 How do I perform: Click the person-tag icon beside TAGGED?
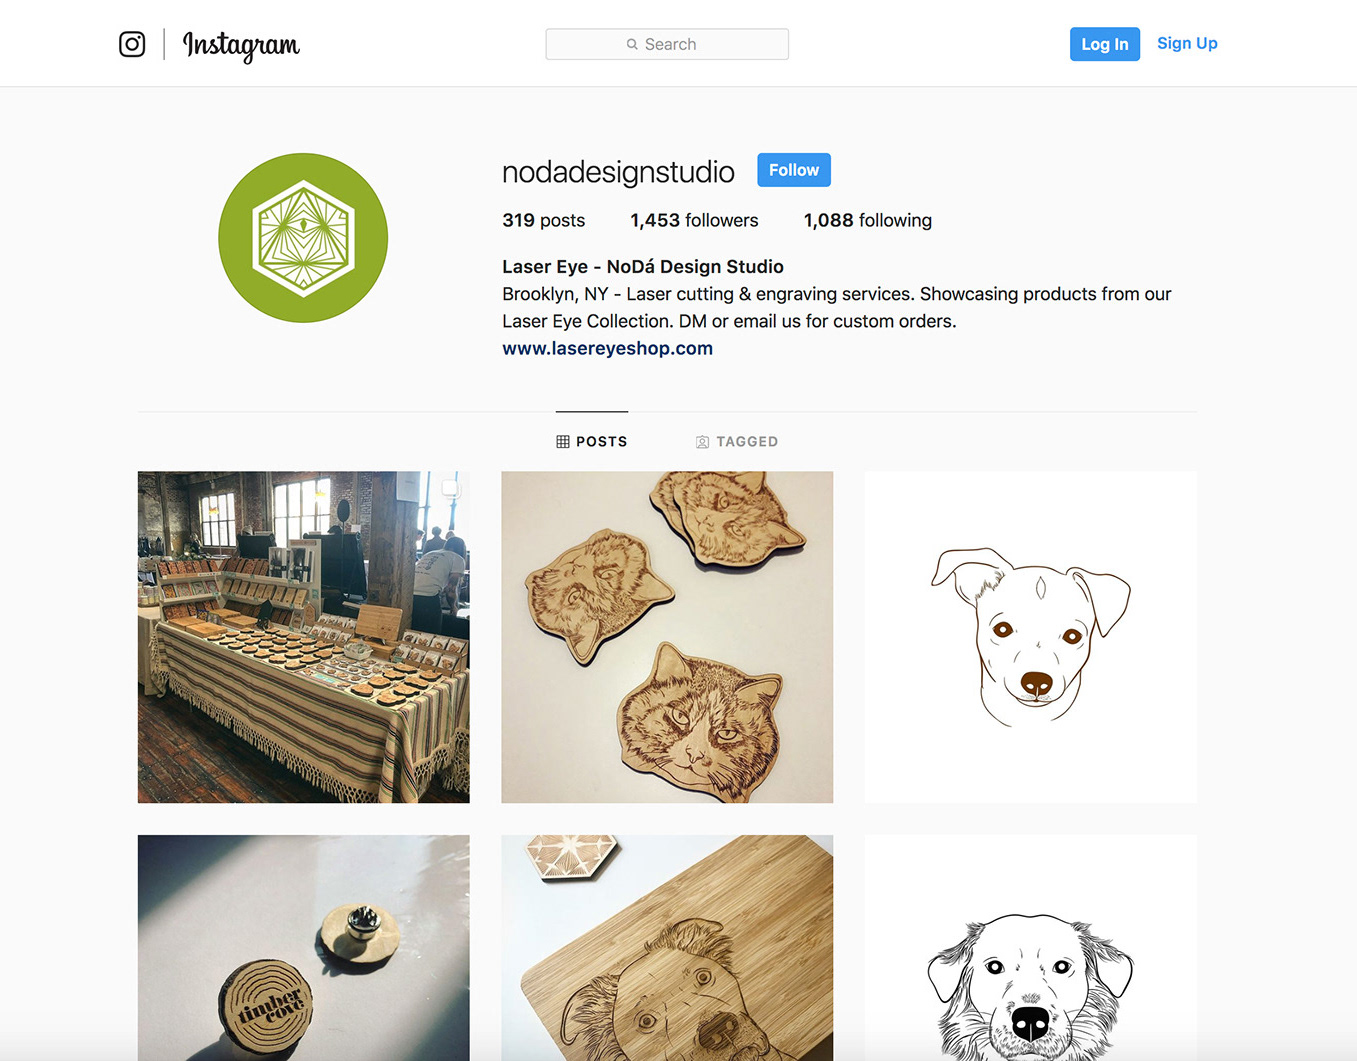(702, 441)
